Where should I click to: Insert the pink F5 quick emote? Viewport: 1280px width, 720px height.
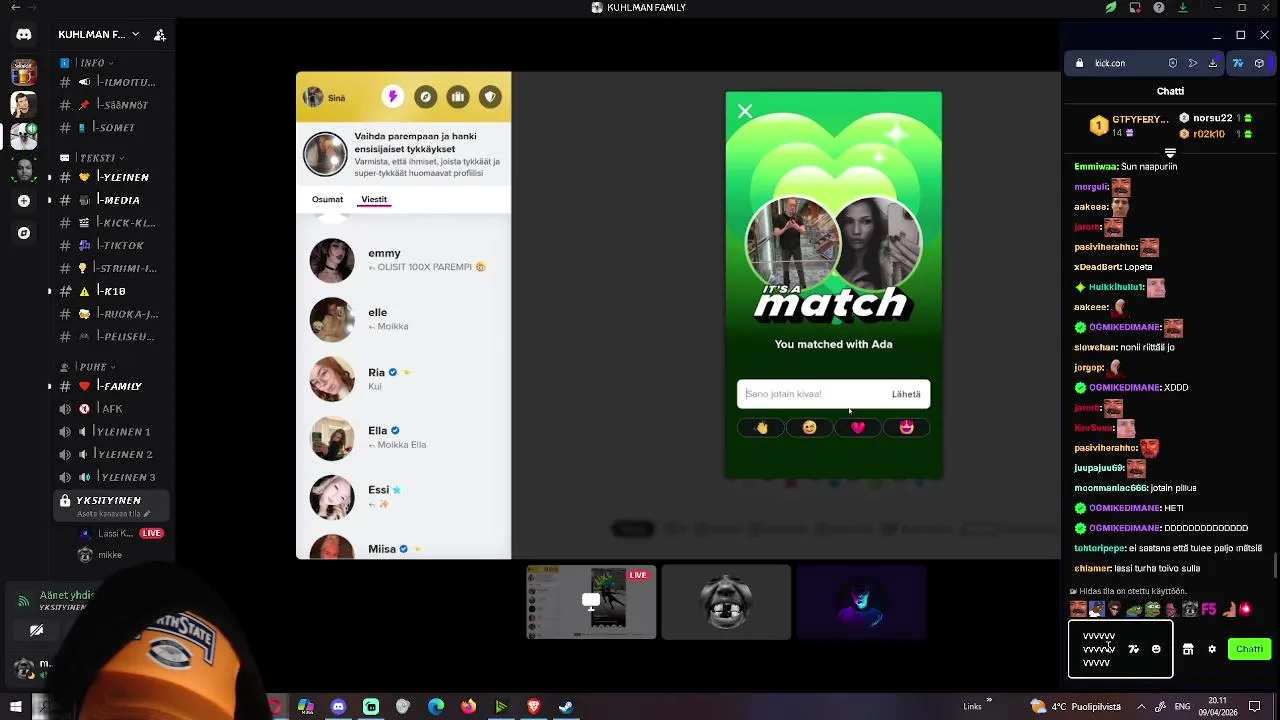pos(1209,608)
